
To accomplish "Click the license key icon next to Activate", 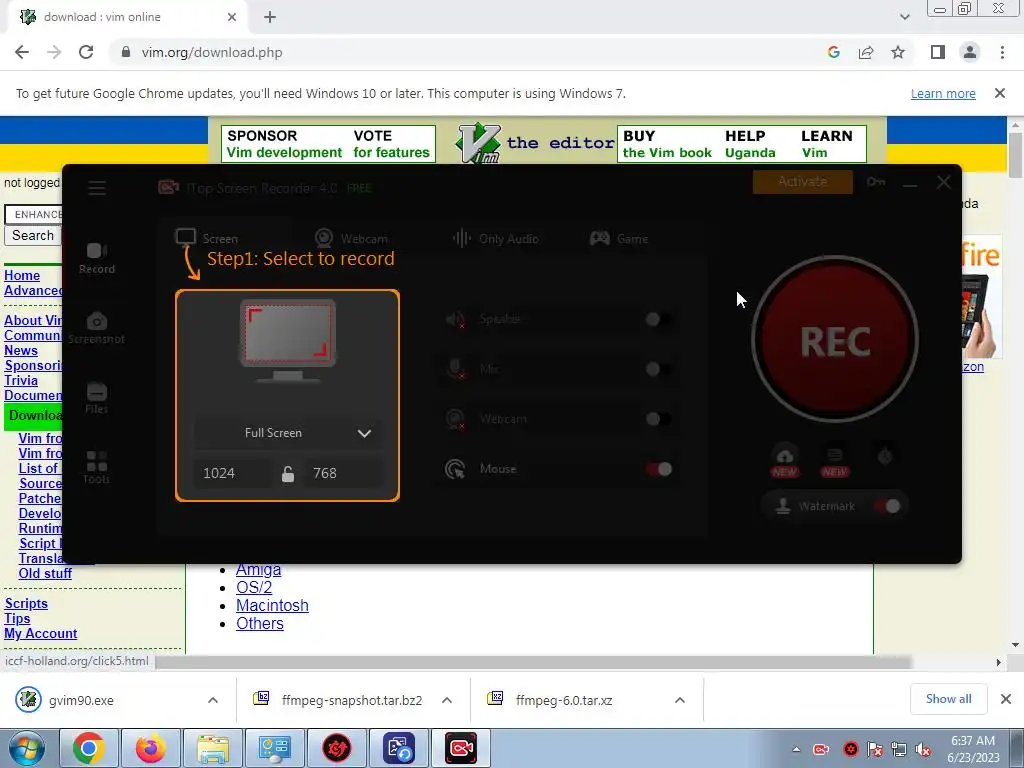I will tap(876, 182).
